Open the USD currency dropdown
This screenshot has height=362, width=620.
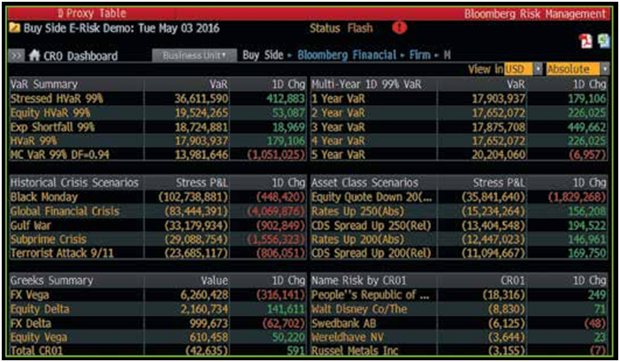click(x=523, y=69)
